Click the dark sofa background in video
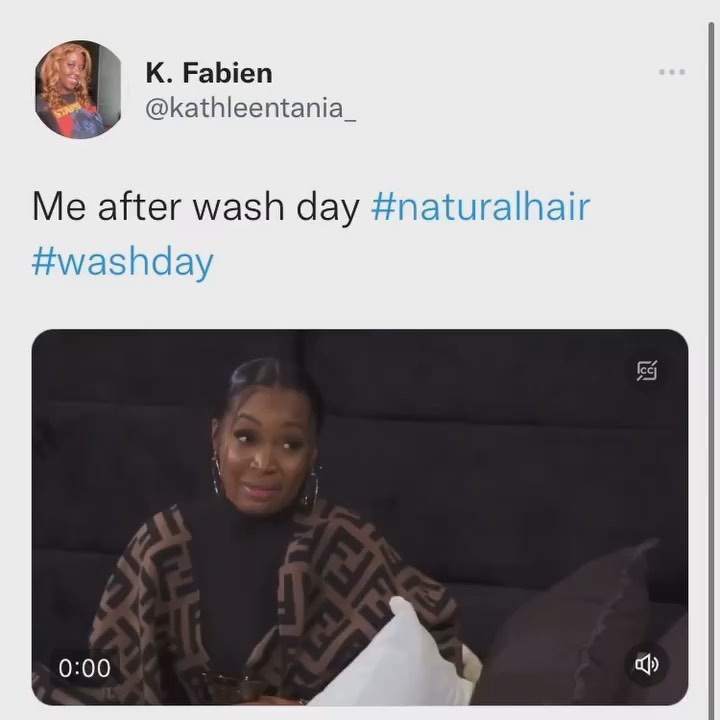The image size is (720, 720). pyautogui.click(x=505, y=436)
